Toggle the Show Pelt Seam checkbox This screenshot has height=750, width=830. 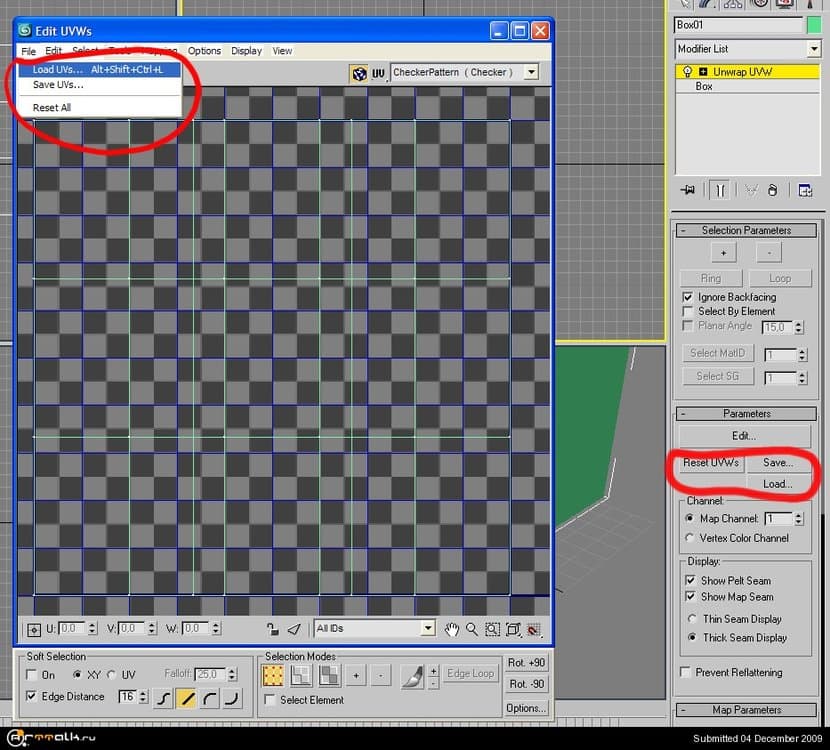689,580
